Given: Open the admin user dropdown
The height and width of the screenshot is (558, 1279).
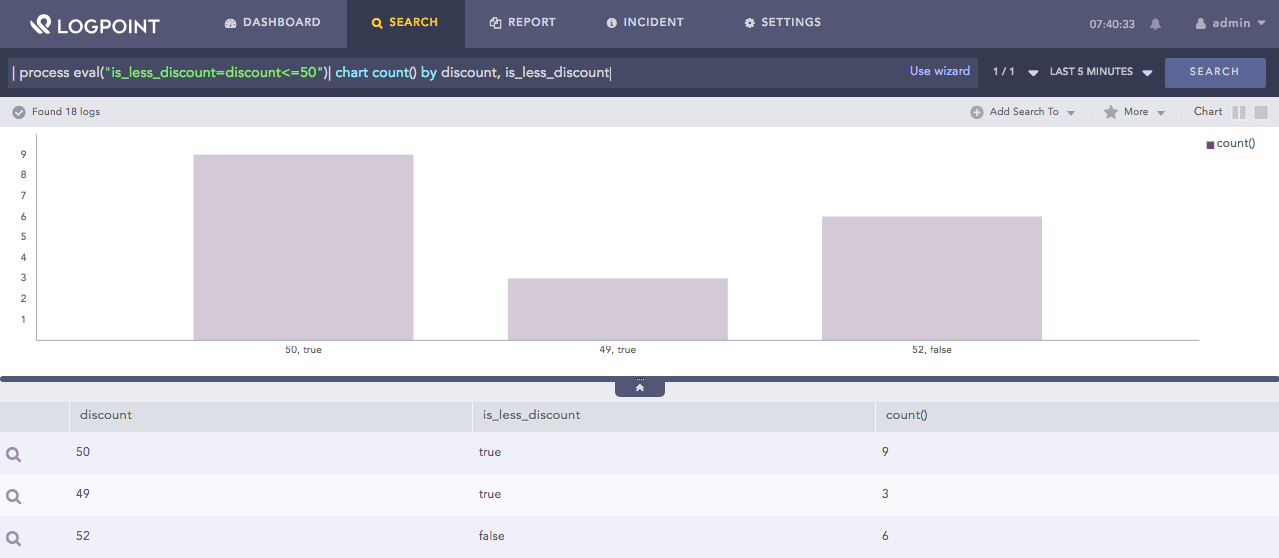Looking at the screenshot, I should (1236, 23).
